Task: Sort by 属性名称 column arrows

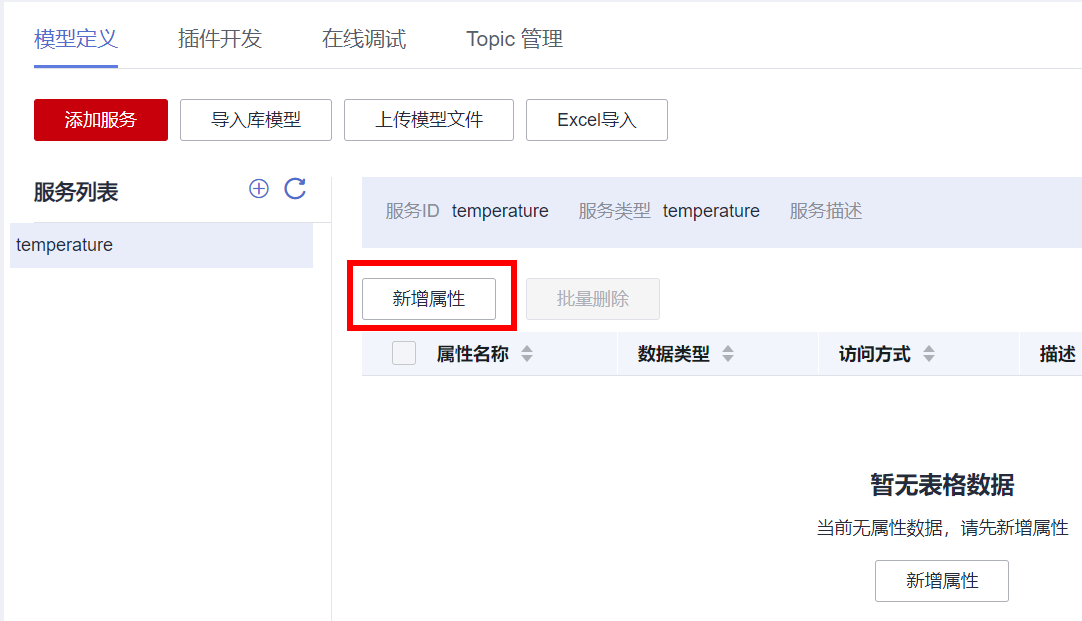Action: coord(527,354)
